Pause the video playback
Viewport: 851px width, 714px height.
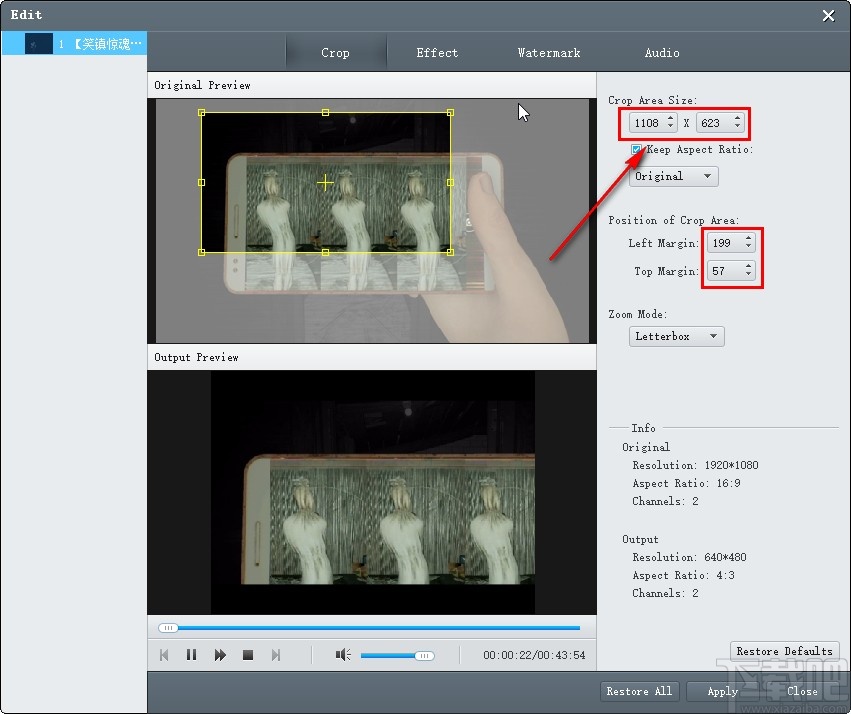point(192,655)
